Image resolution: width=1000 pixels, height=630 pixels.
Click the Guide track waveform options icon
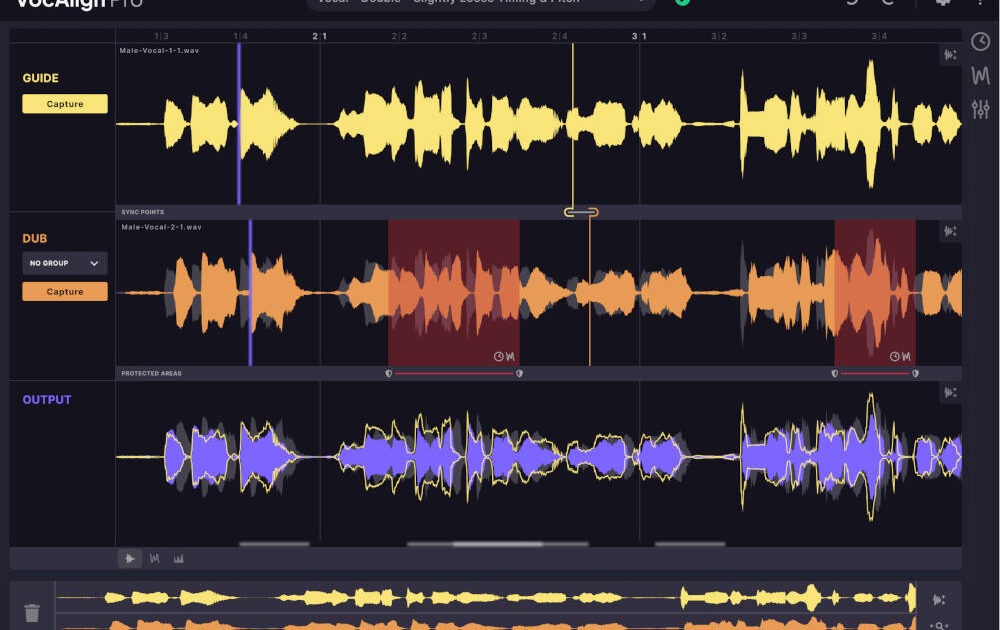(949, 55)
